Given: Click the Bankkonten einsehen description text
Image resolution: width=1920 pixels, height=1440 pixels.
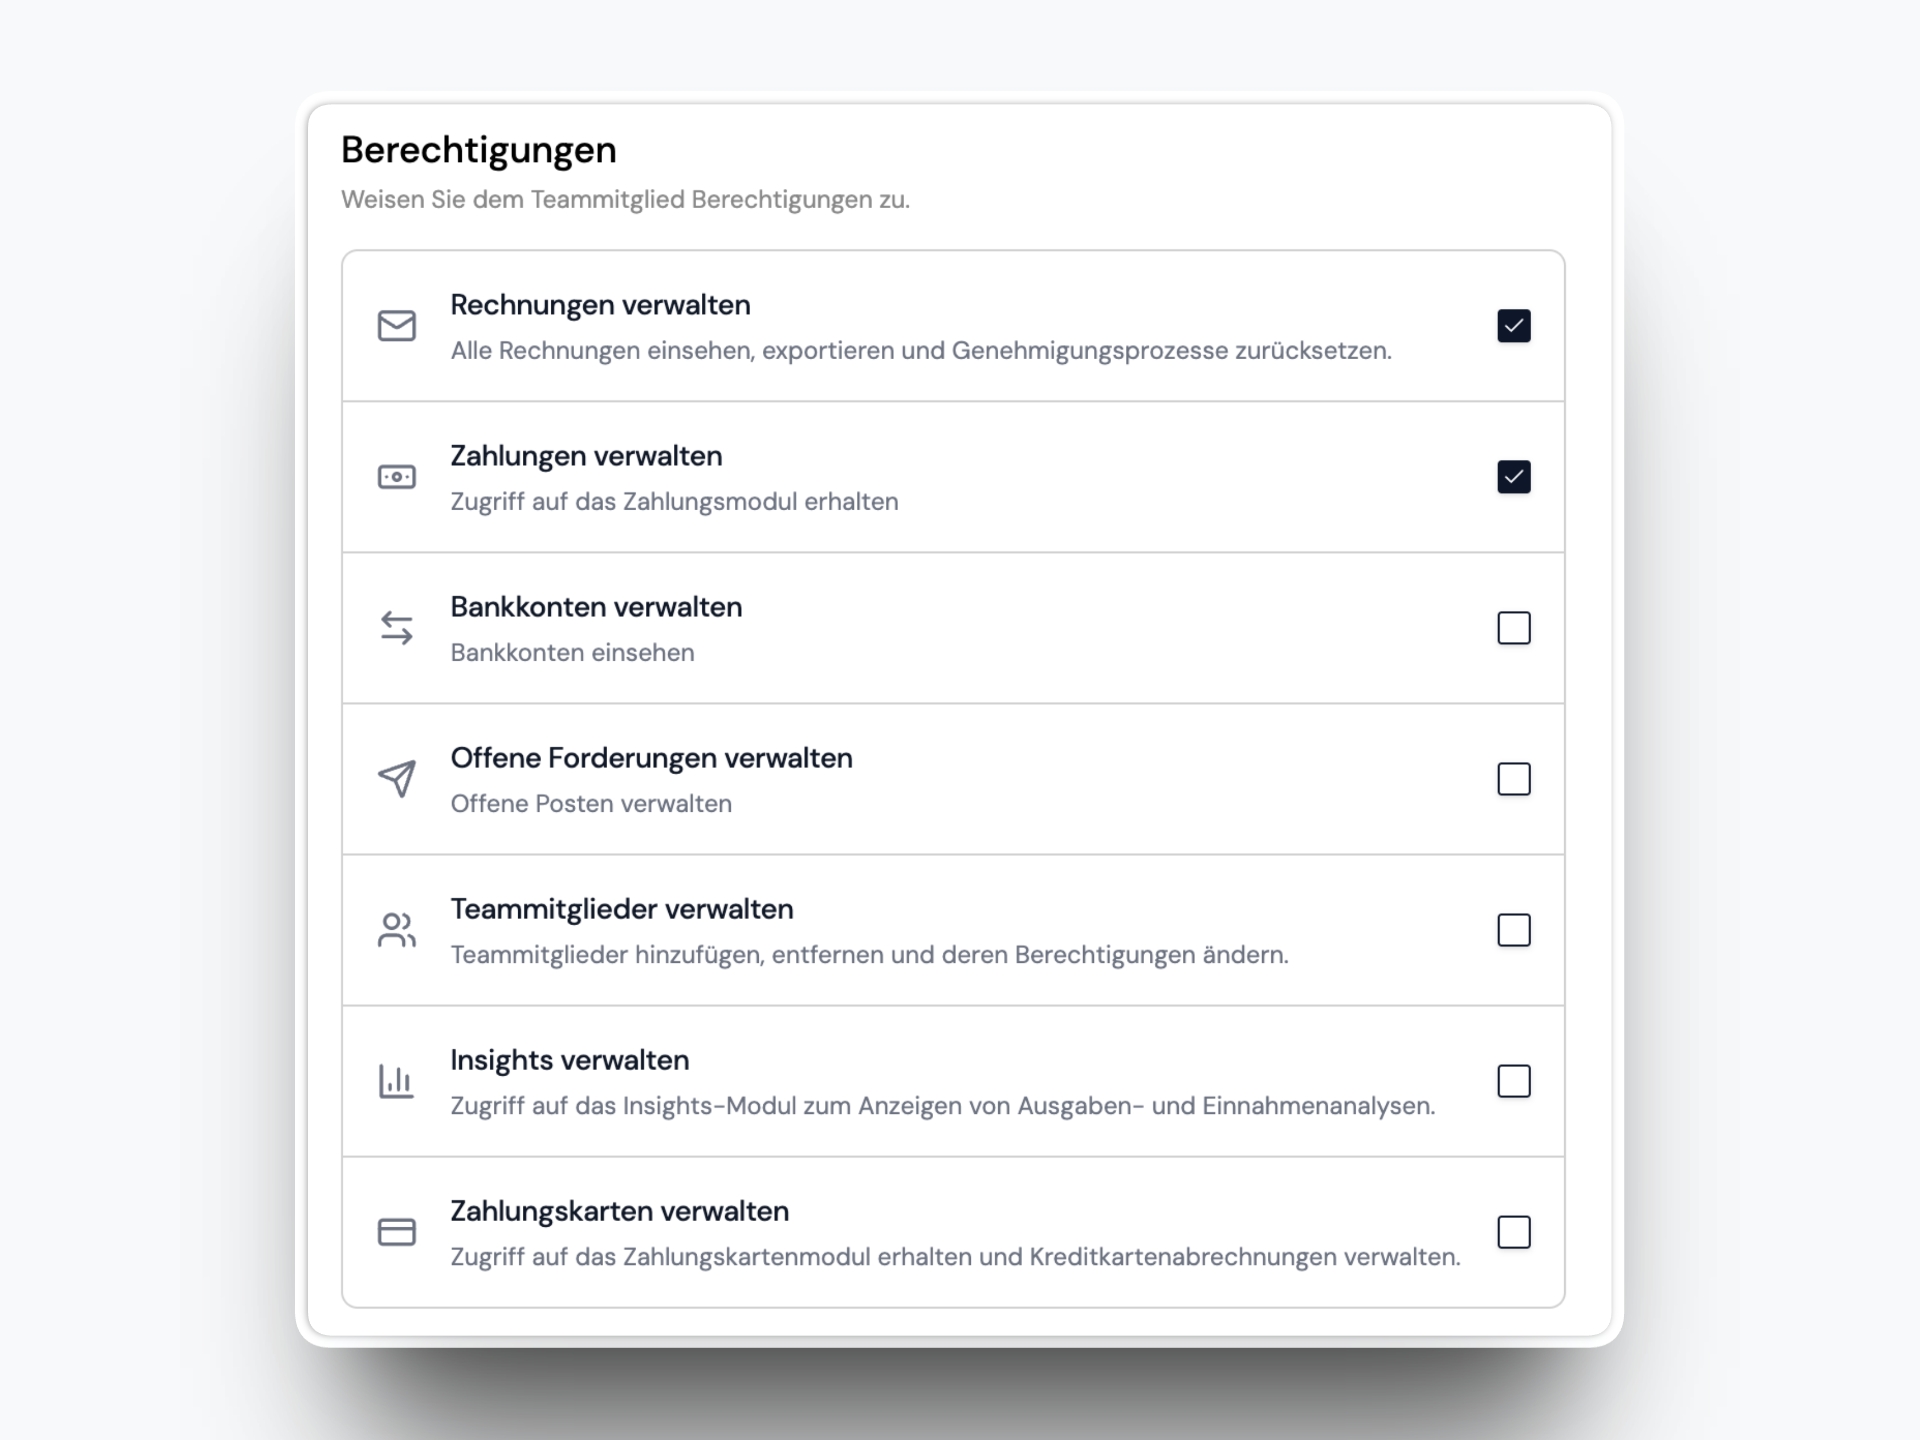Looking at the screenshot, I should pyautogui.click(x=572, y=652).
